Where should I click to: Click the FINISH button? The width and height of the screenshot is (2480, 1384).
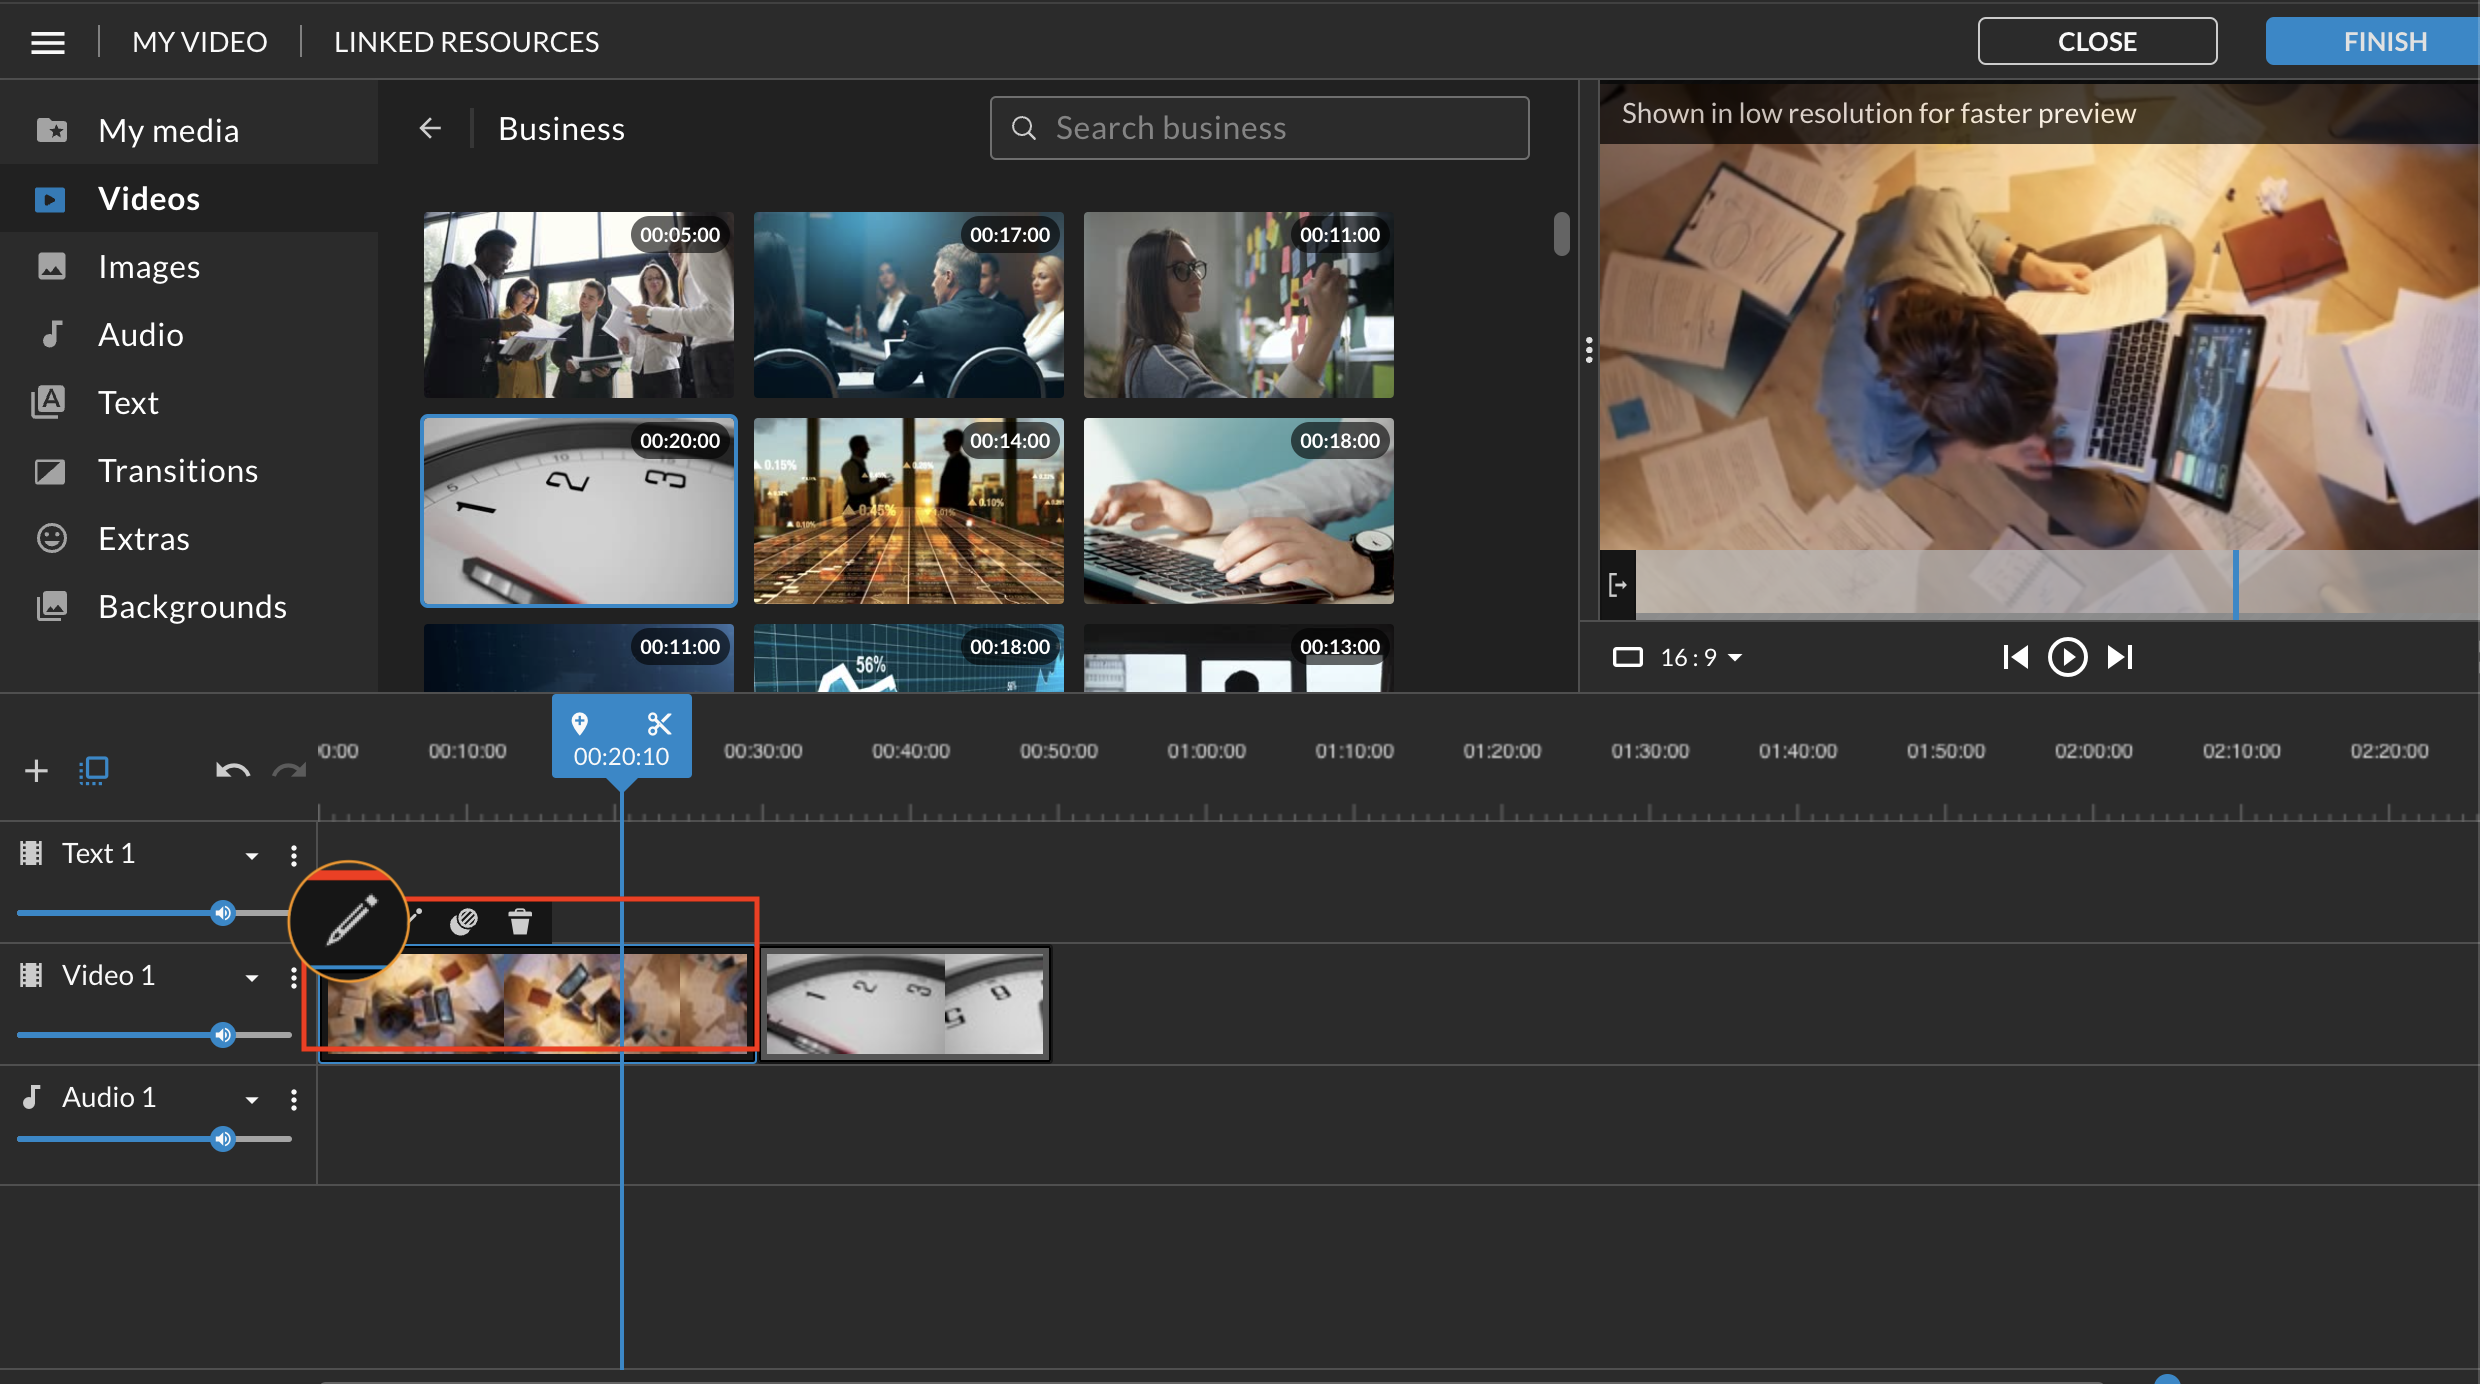pos(2385,41)
